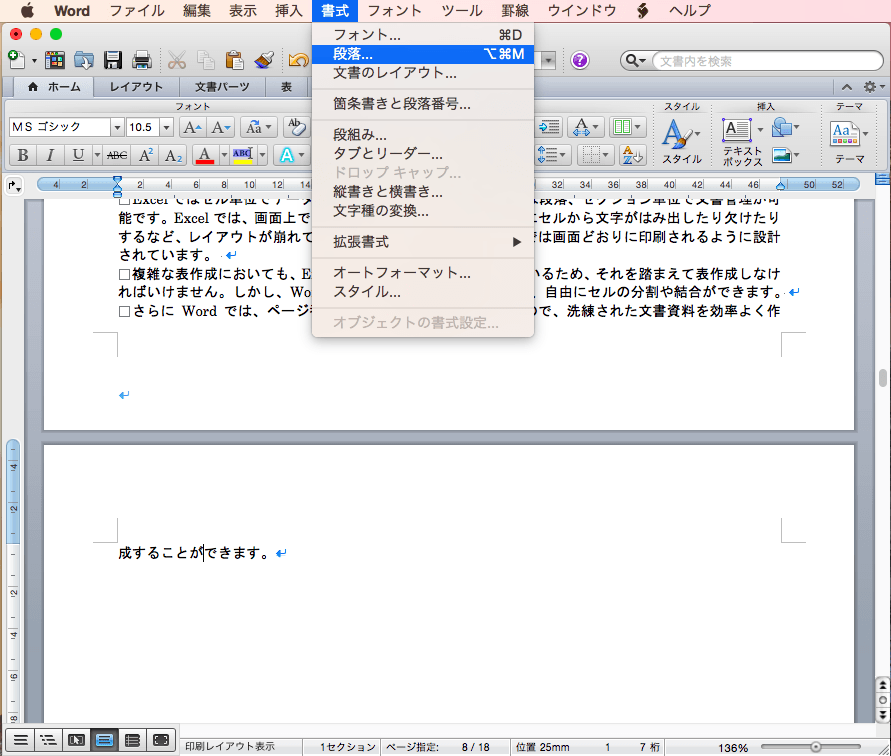This screenshot has width=891, height=756.
Task: Switch to Full Screen view button
Action: coord(161,740)
